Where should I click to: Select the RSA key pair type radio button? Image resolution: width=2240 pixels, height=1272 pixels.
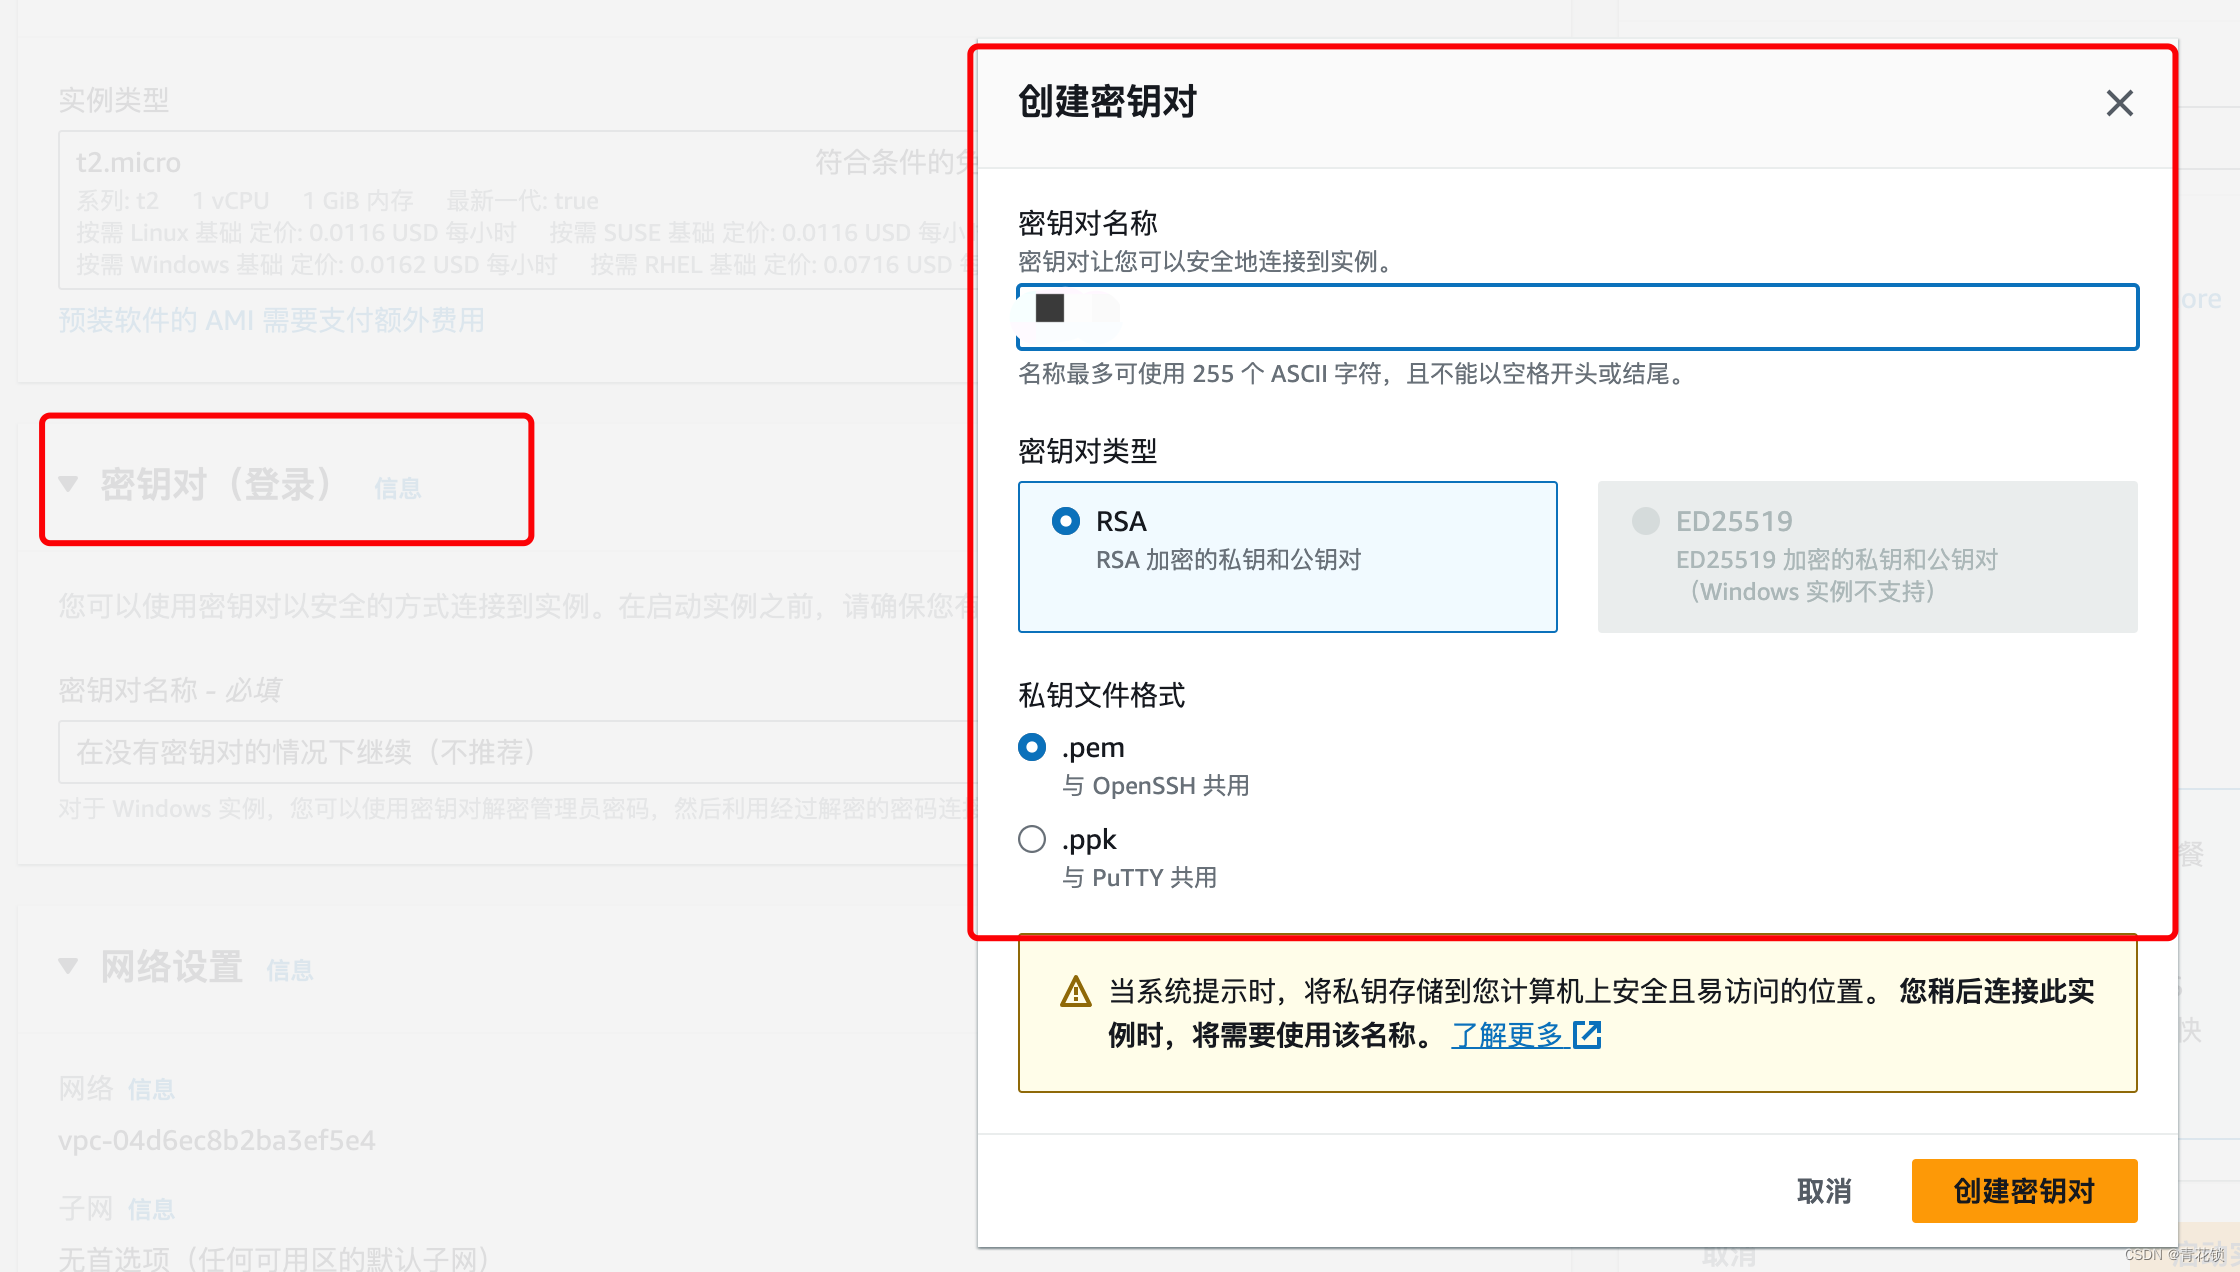point(1066,521)
